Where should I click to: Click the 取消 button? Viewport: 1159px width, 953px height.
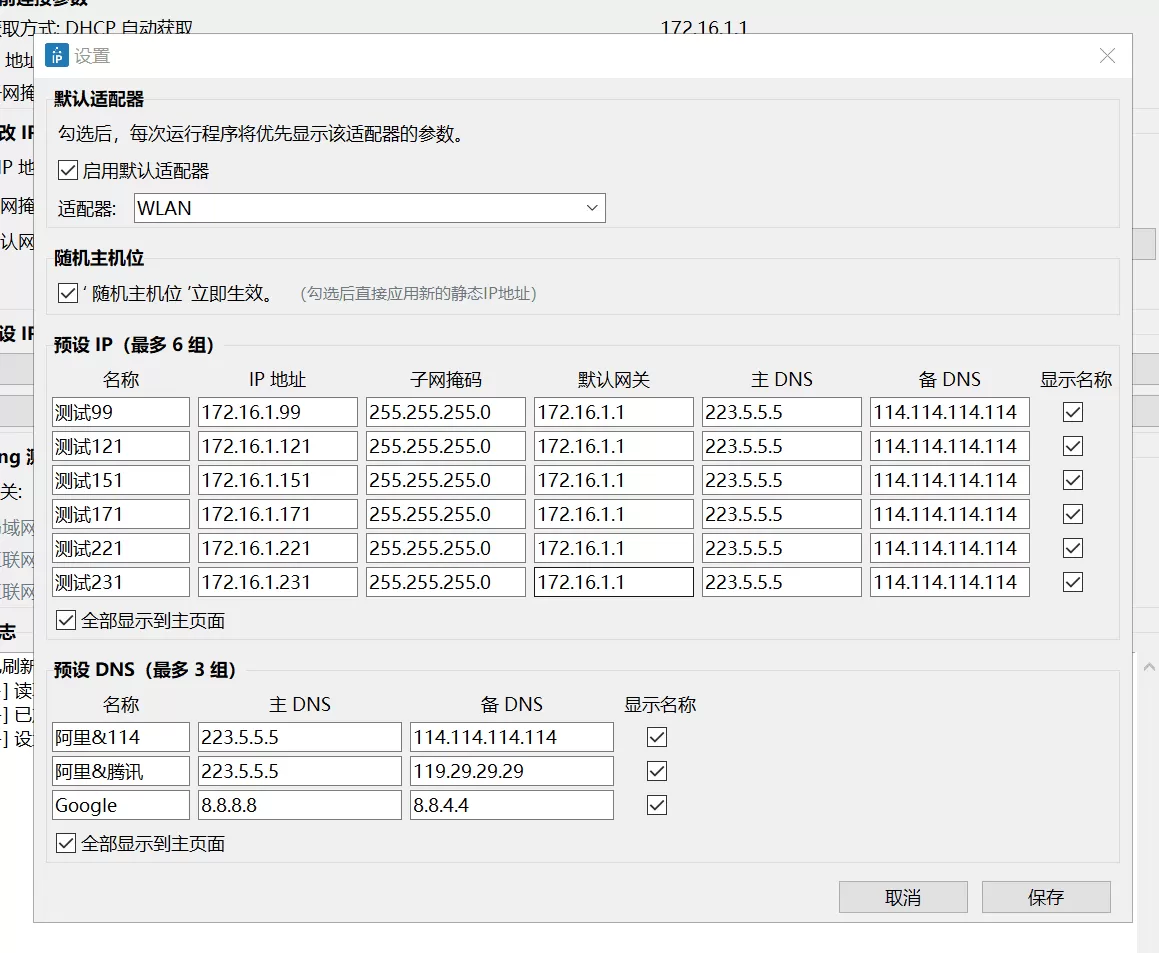[903, 897]
